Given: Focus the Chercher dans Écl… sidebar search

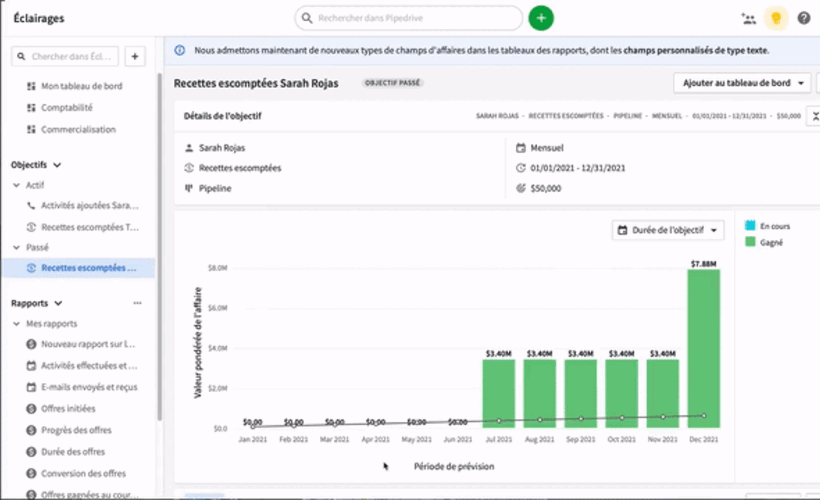Looking at the screenshot, I should [x=65, y=56].
